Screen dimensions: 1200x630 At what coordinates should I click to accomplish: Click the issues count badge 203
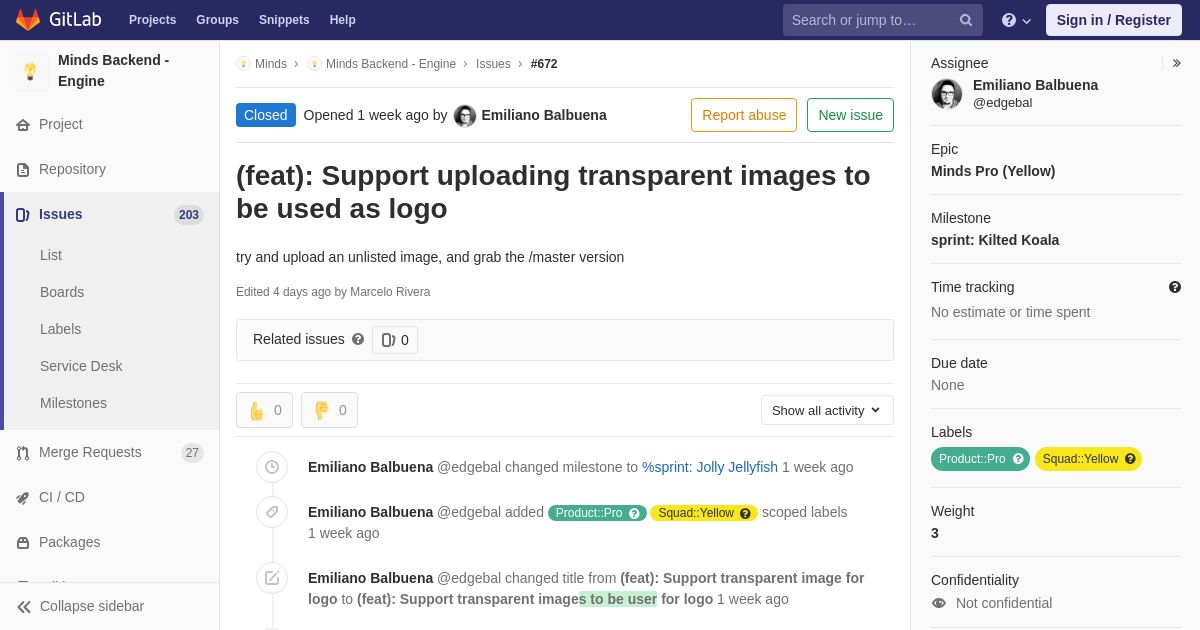coord(189,215)
